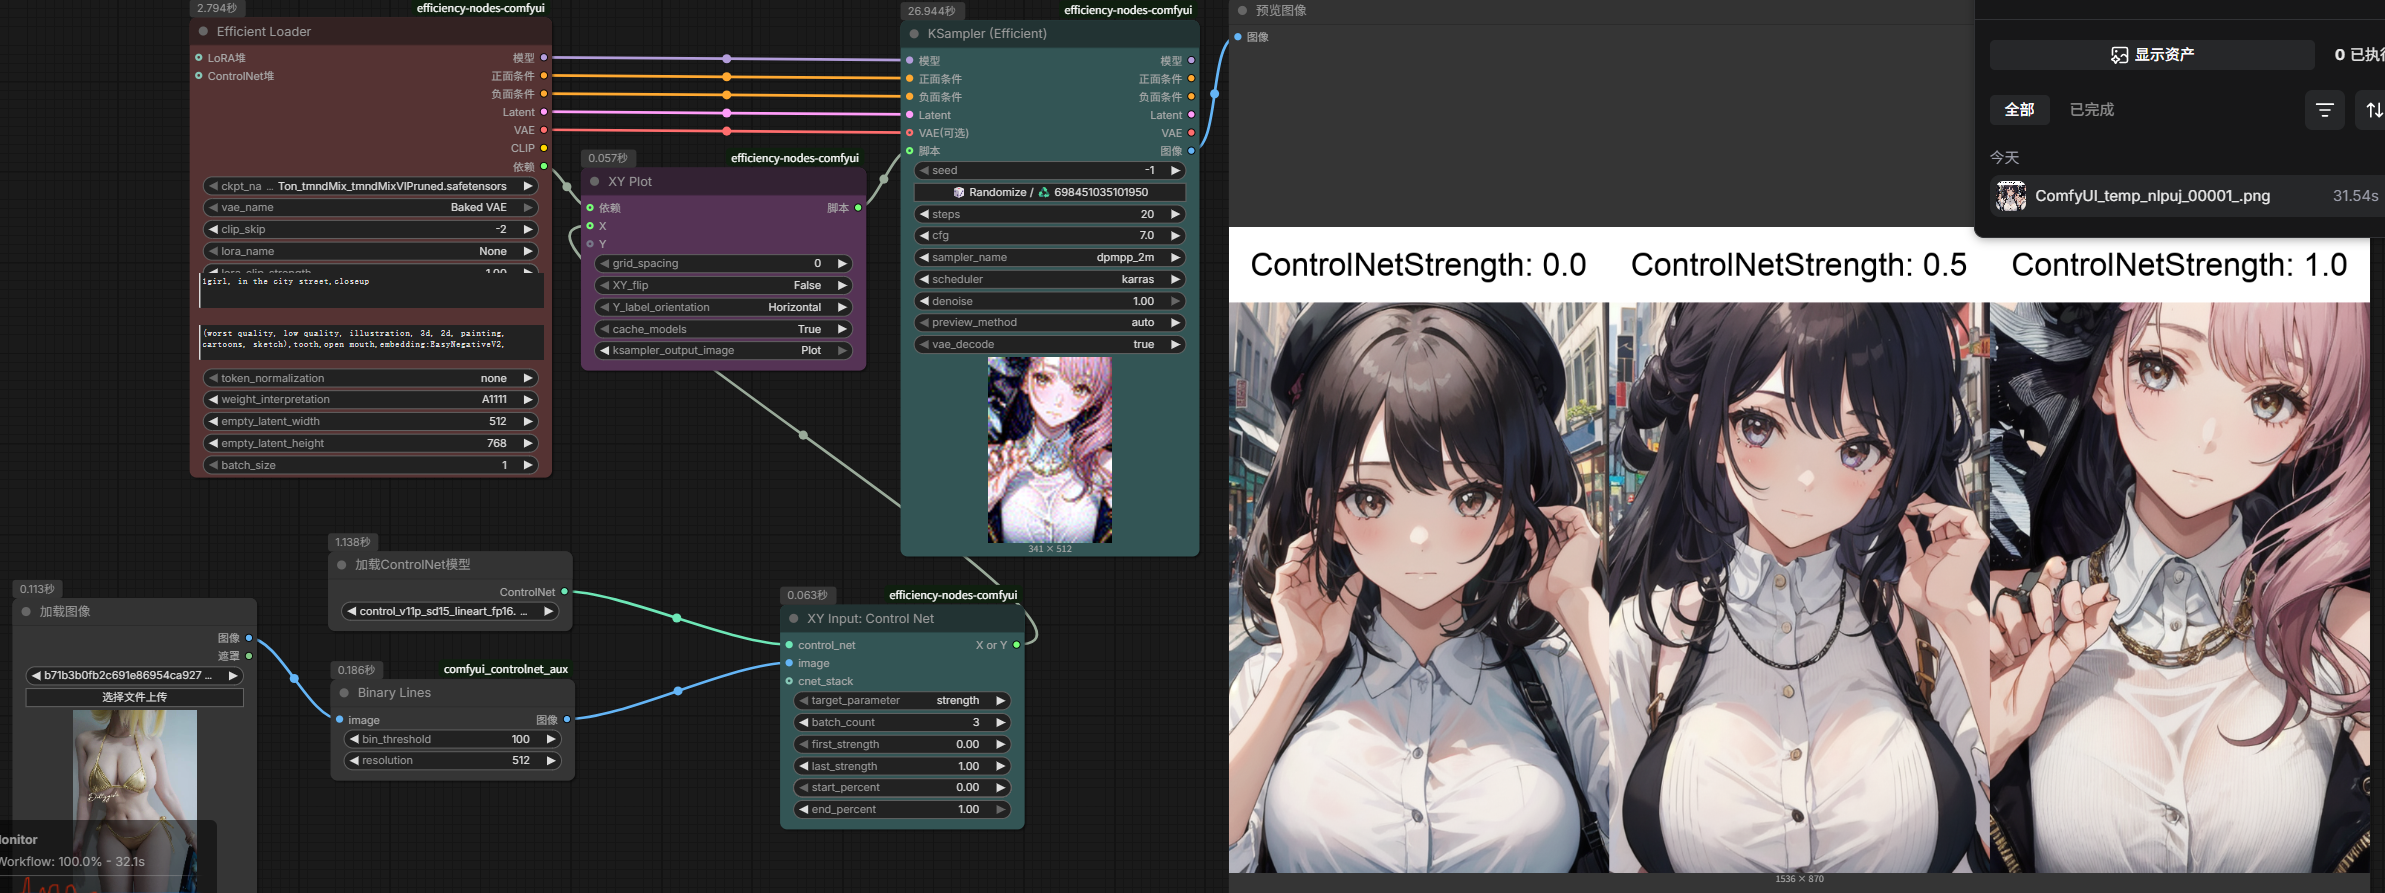Decrease batch_count with left arrow
Image resolution: width=2385 pixels, height=893 pixels.
(803, 723)
